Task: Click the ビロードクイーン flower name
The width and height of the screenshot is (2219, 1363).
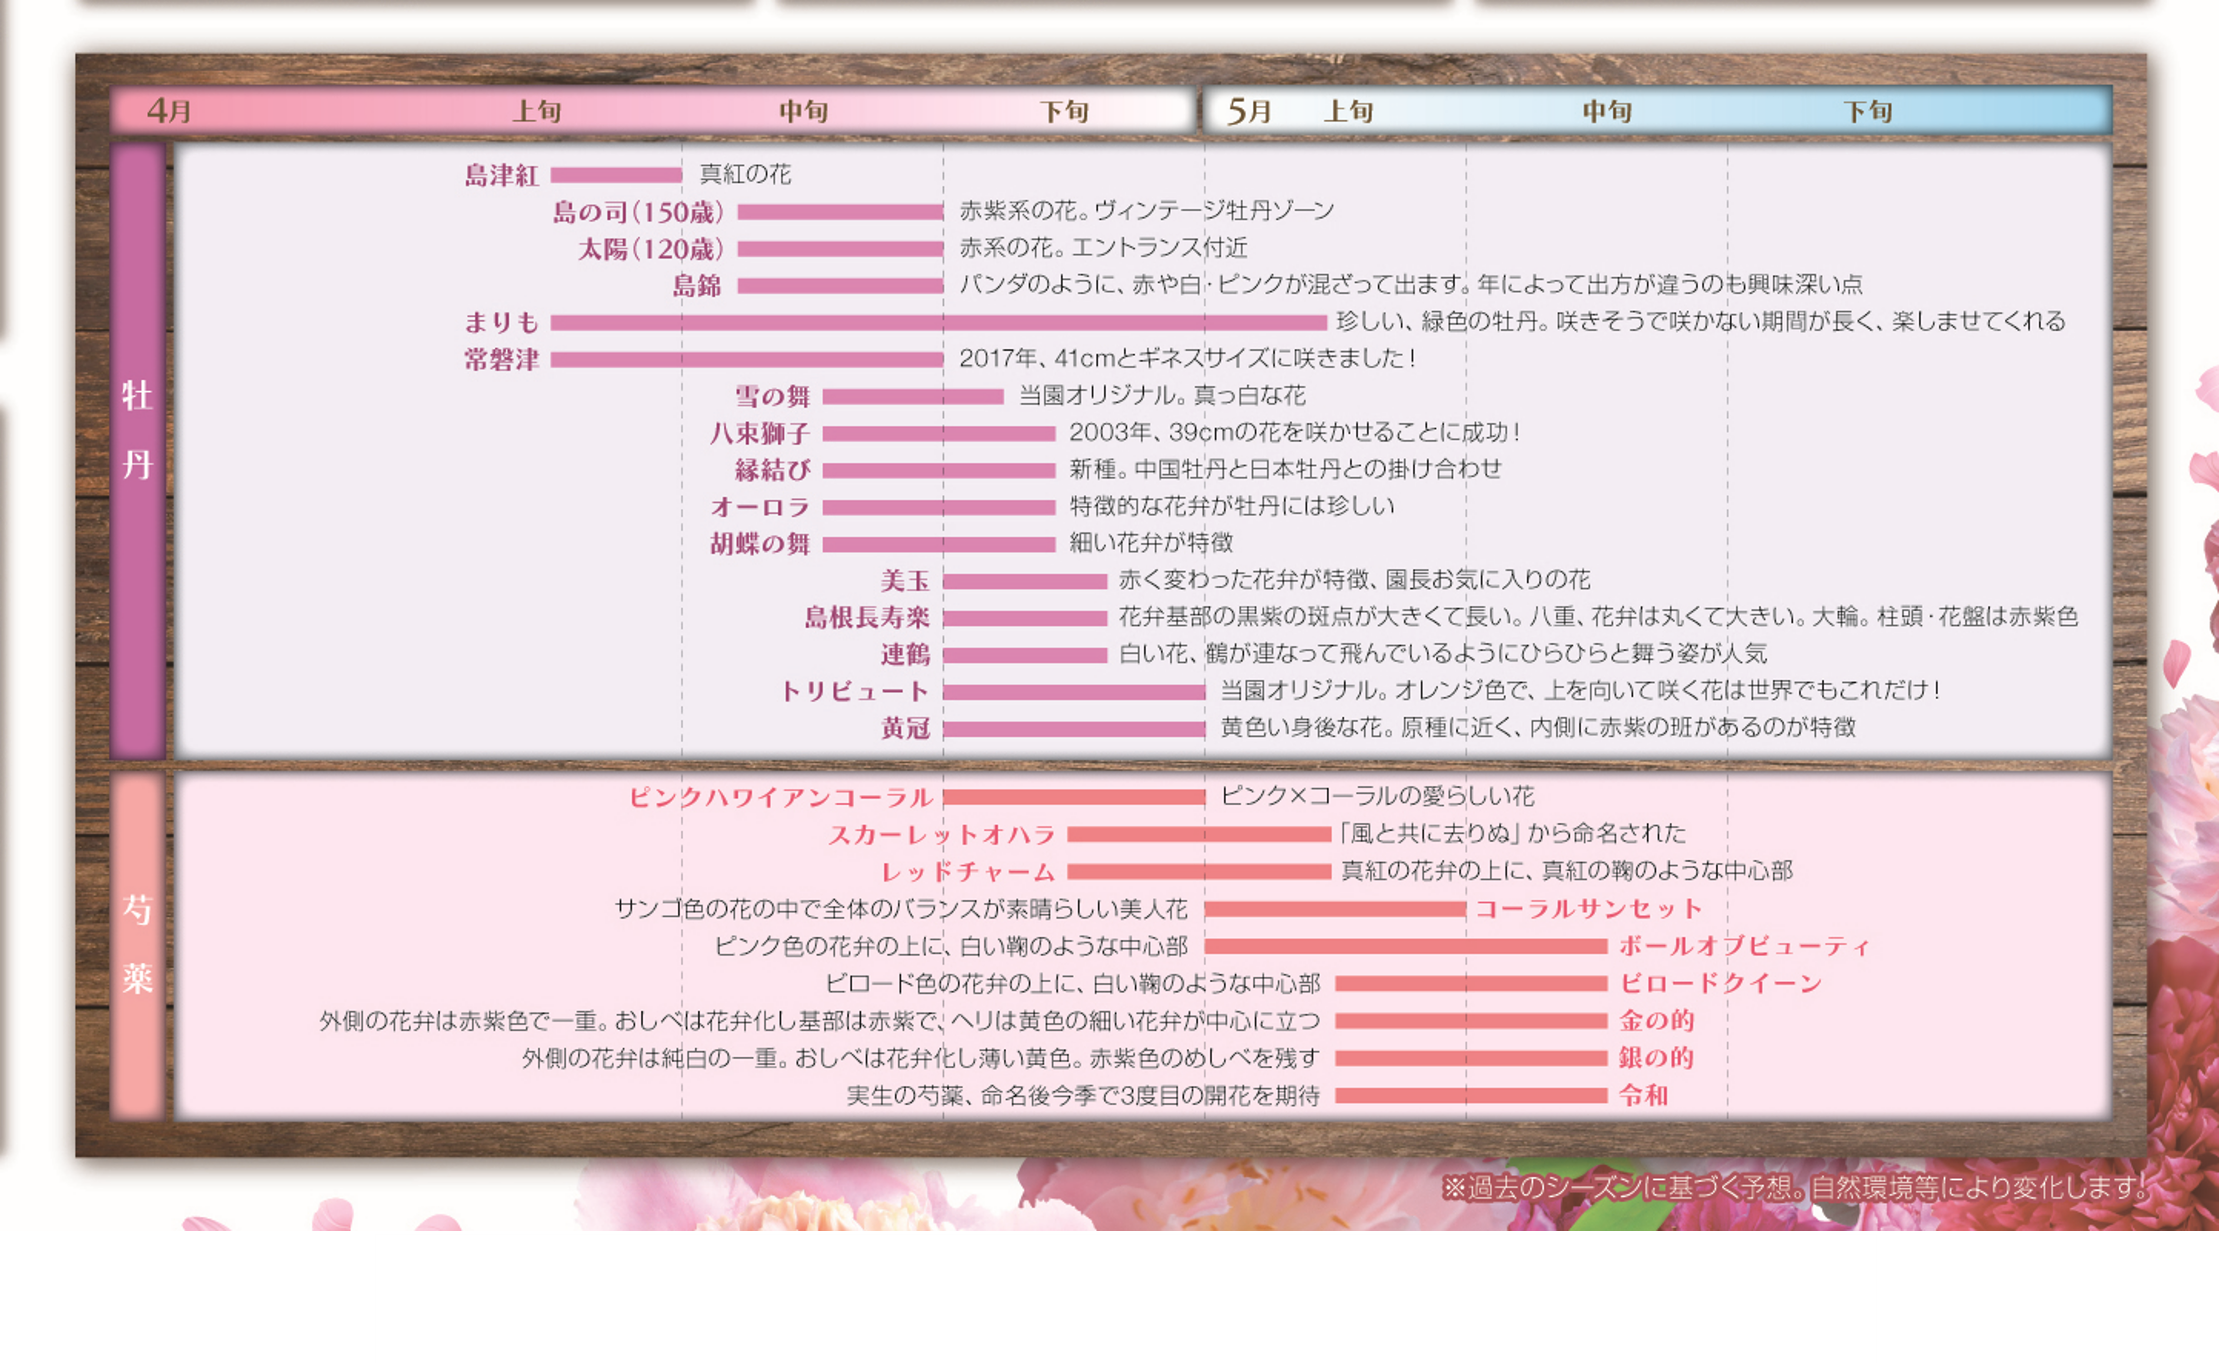Action: [1720, 983]
